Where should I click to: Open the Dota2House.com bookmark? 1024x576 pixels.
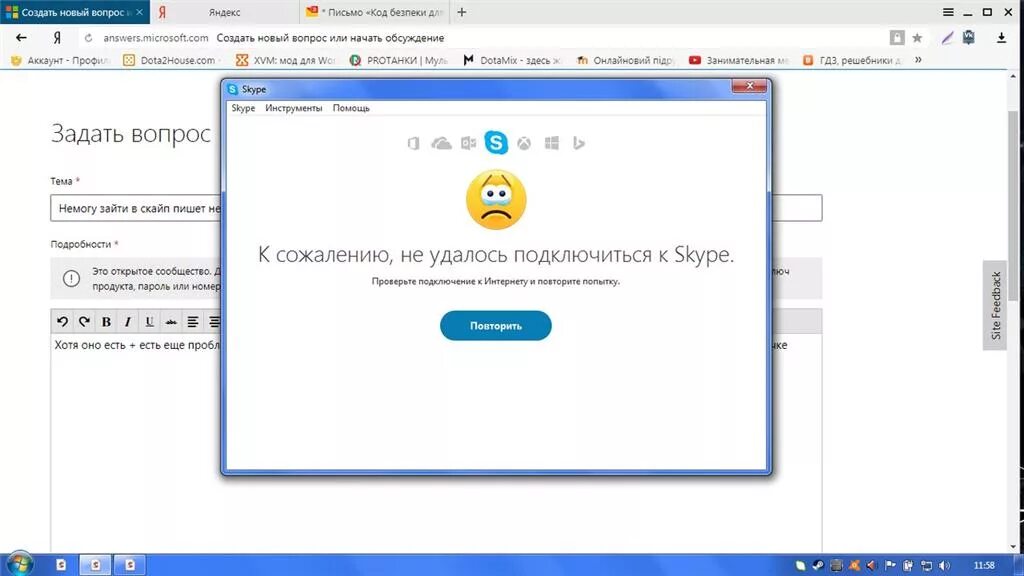172,60
